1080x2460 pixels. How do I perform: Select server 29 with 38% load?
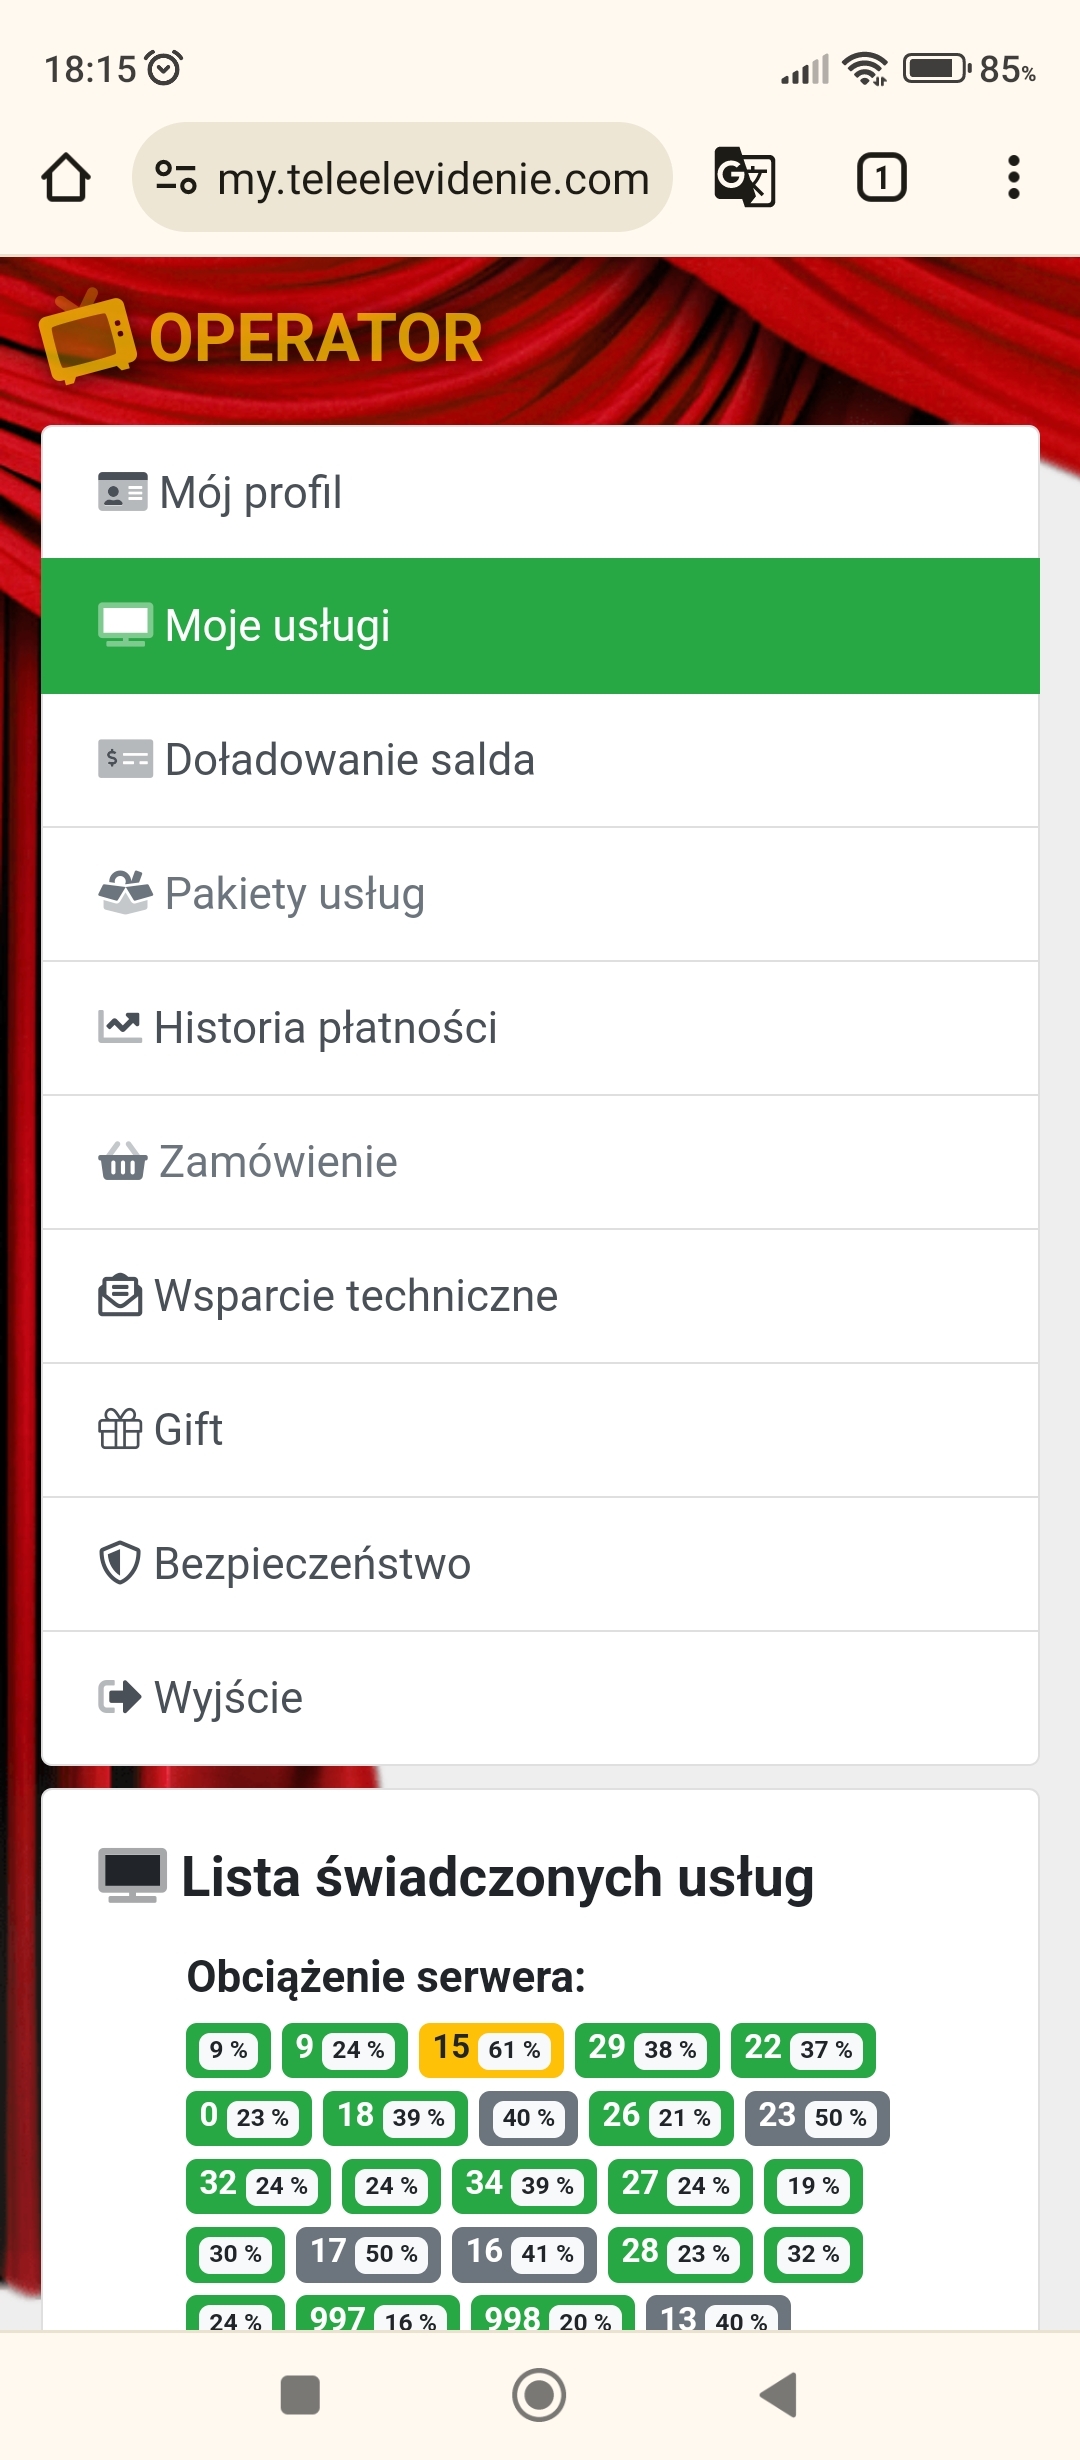646,2049
